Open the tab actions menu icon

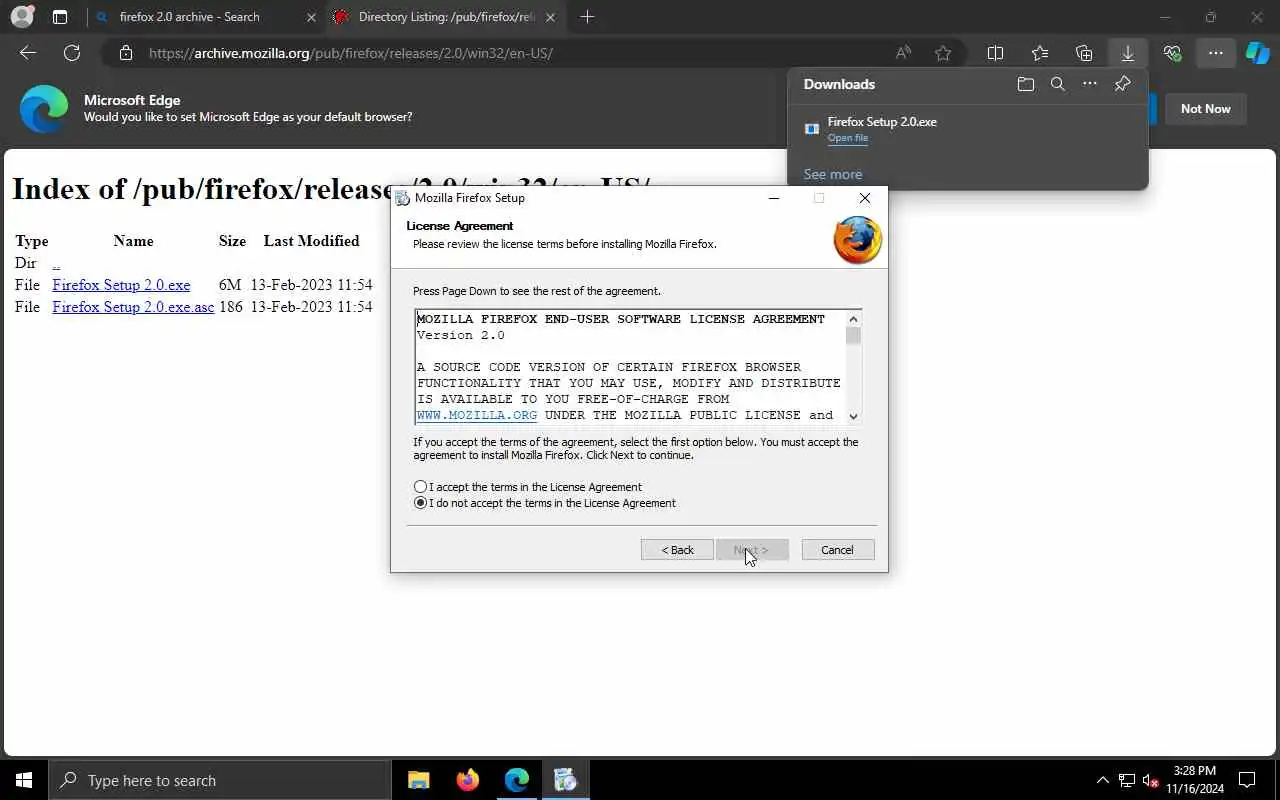[60, 17]
